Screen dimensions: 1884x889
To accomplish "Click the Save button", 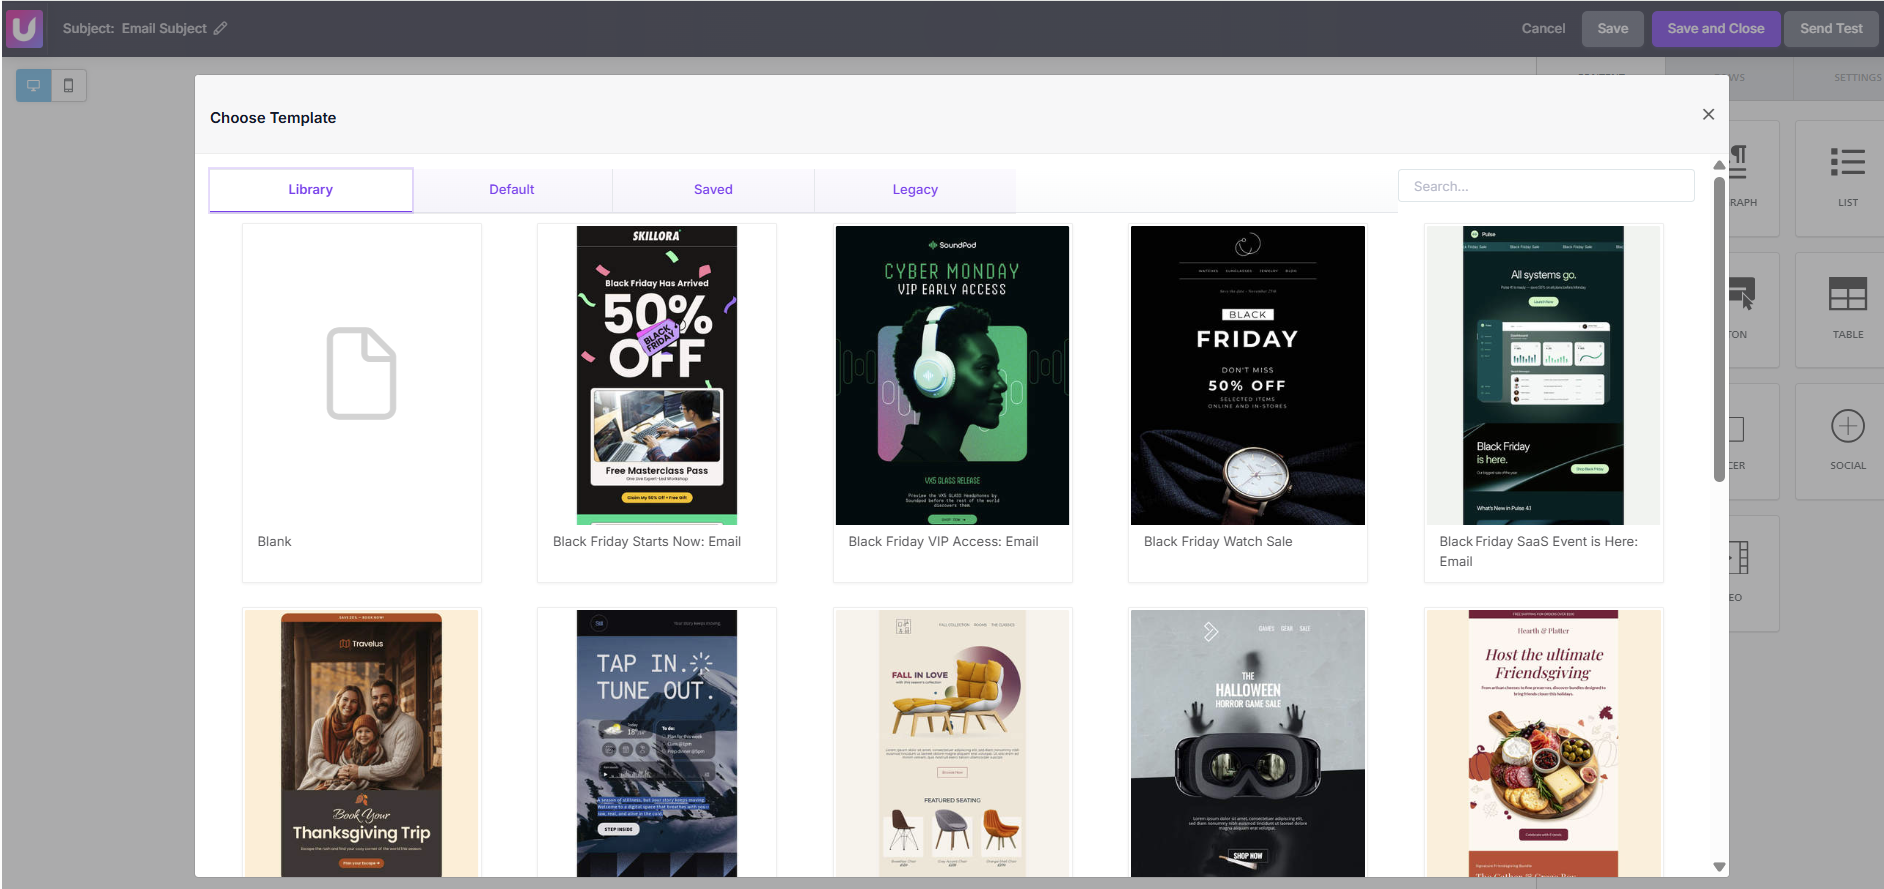I will [1612, 28].
